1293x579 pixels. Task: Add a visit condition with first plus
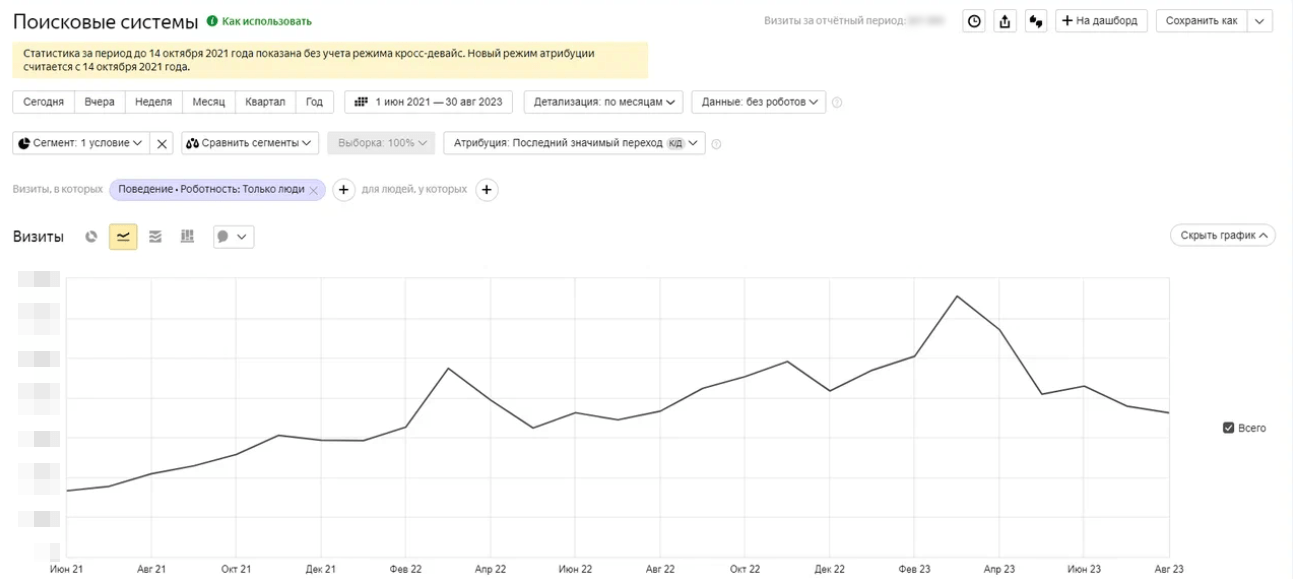click(343, 190)
